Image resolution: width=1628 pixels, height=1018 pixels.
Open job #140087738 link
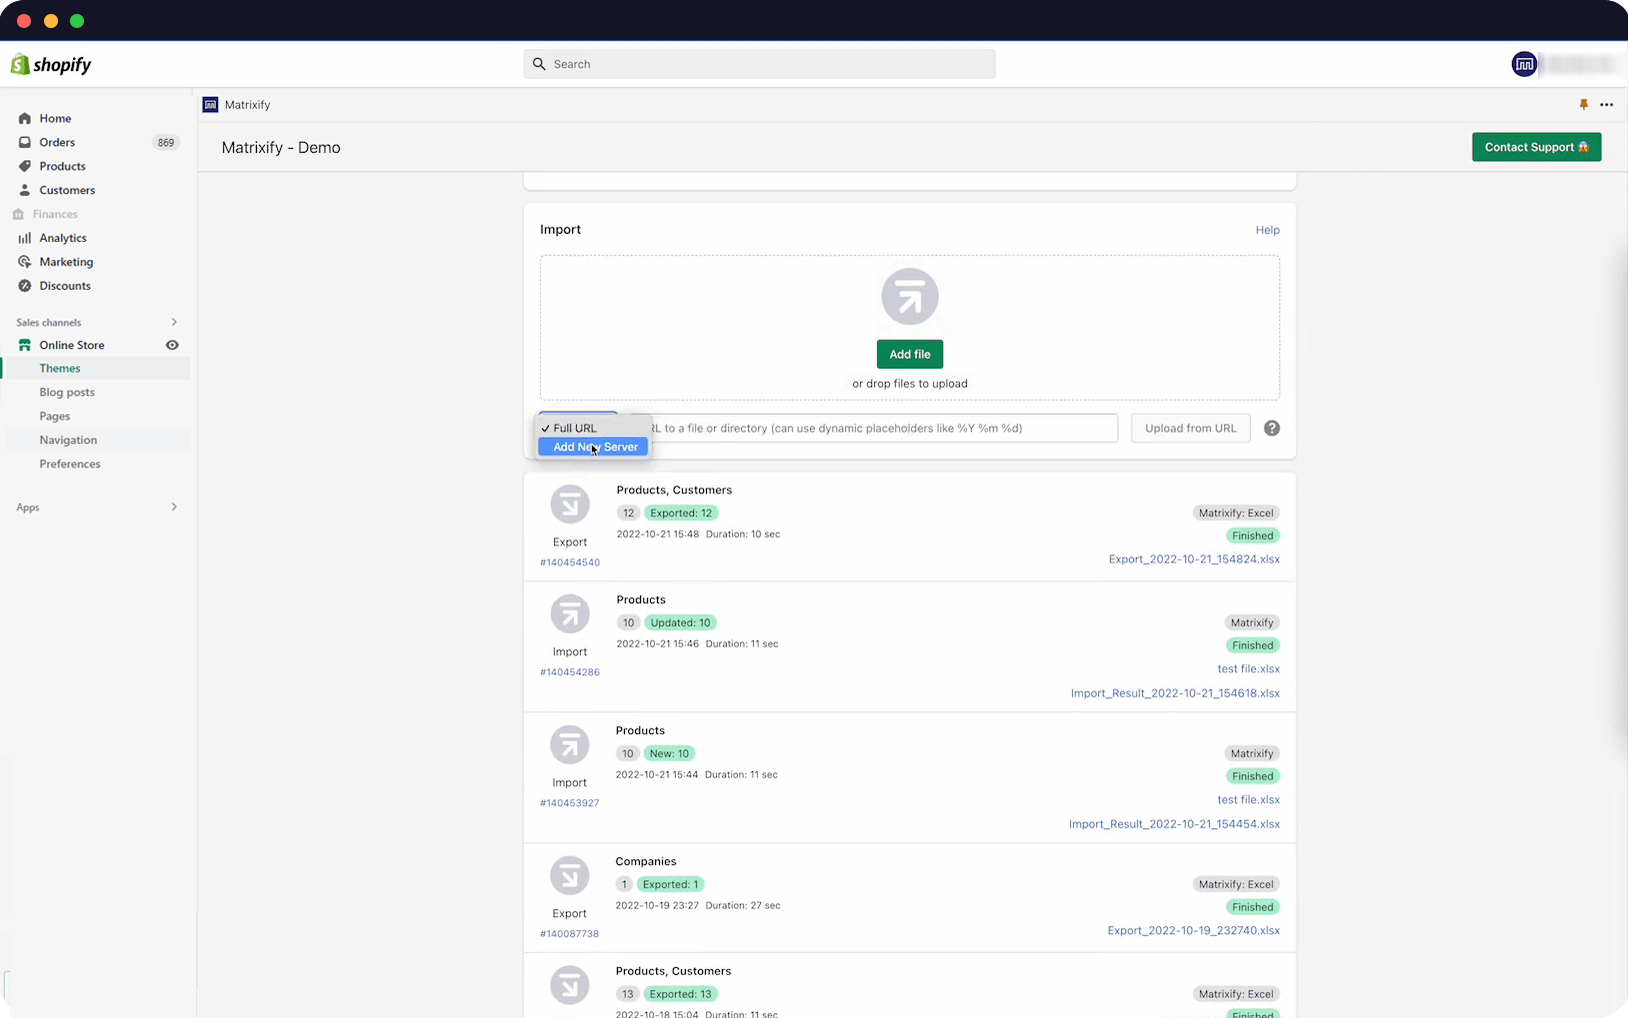click(x=569, y=934)
